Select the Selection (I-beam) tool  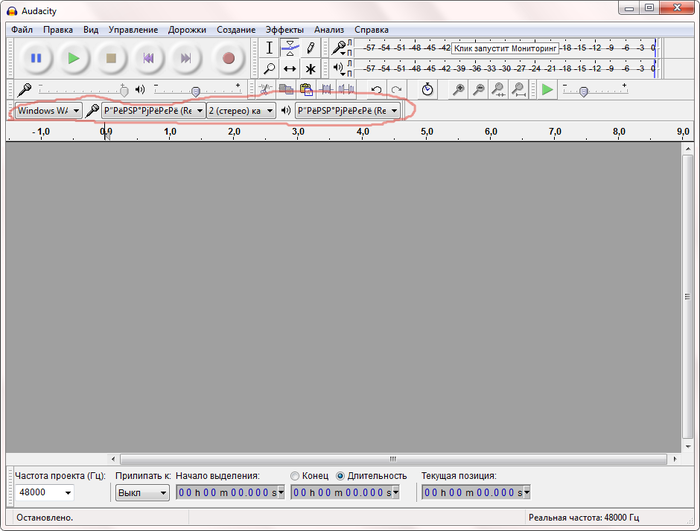coord(269,48)
